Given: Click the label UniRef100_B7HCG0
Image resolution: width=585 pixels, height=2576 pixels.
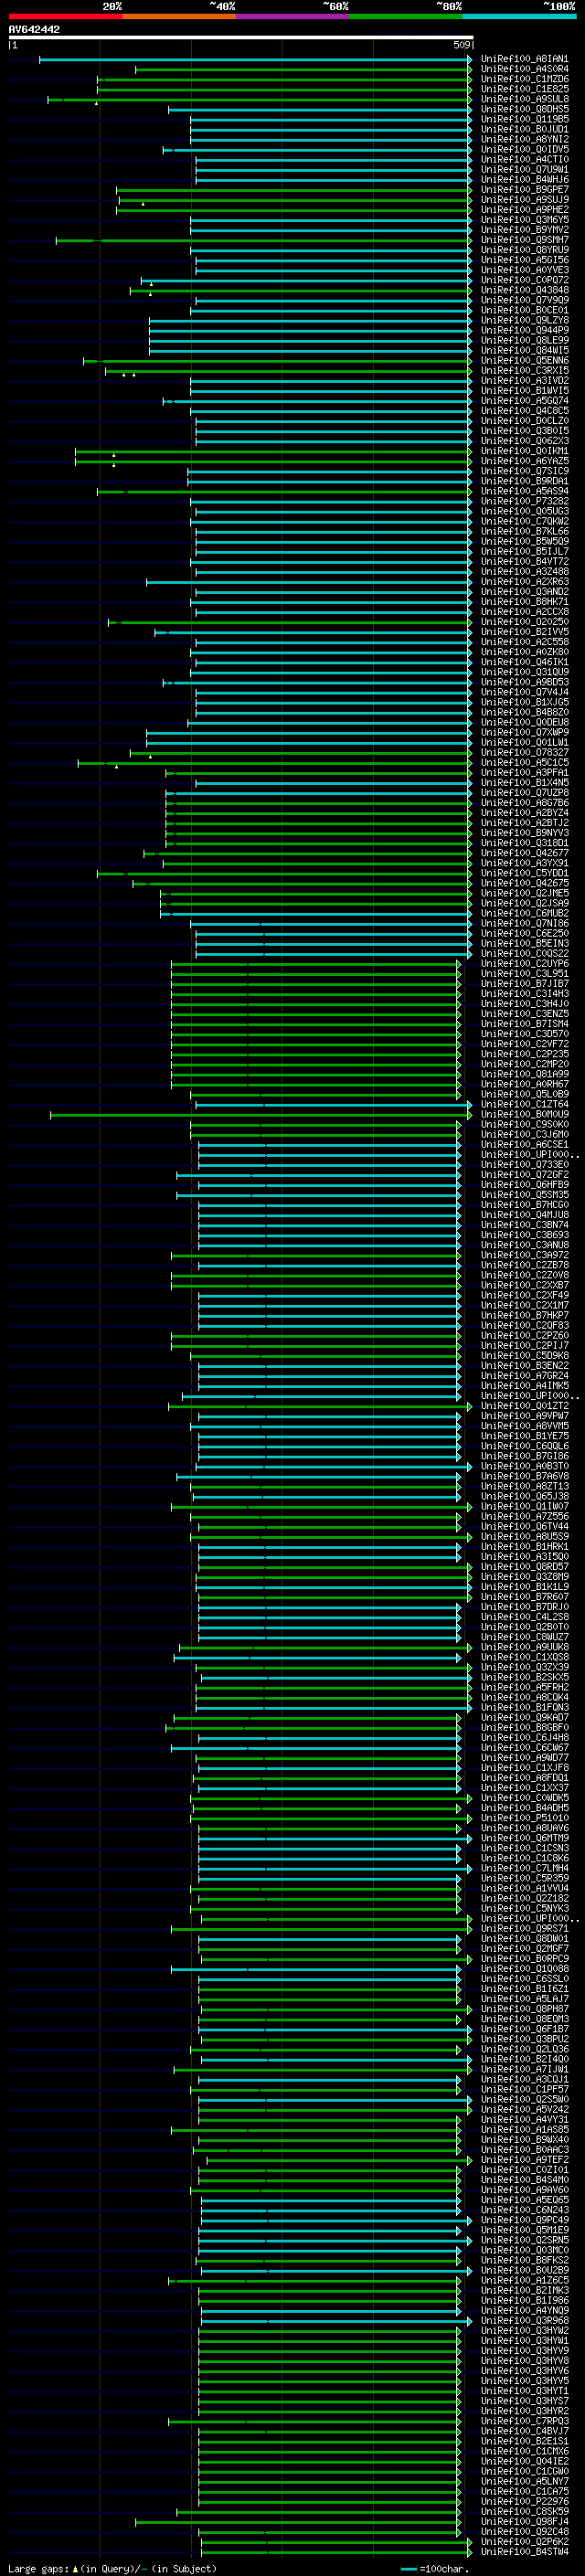Looking at the screenshot, I should point(524,1204).
